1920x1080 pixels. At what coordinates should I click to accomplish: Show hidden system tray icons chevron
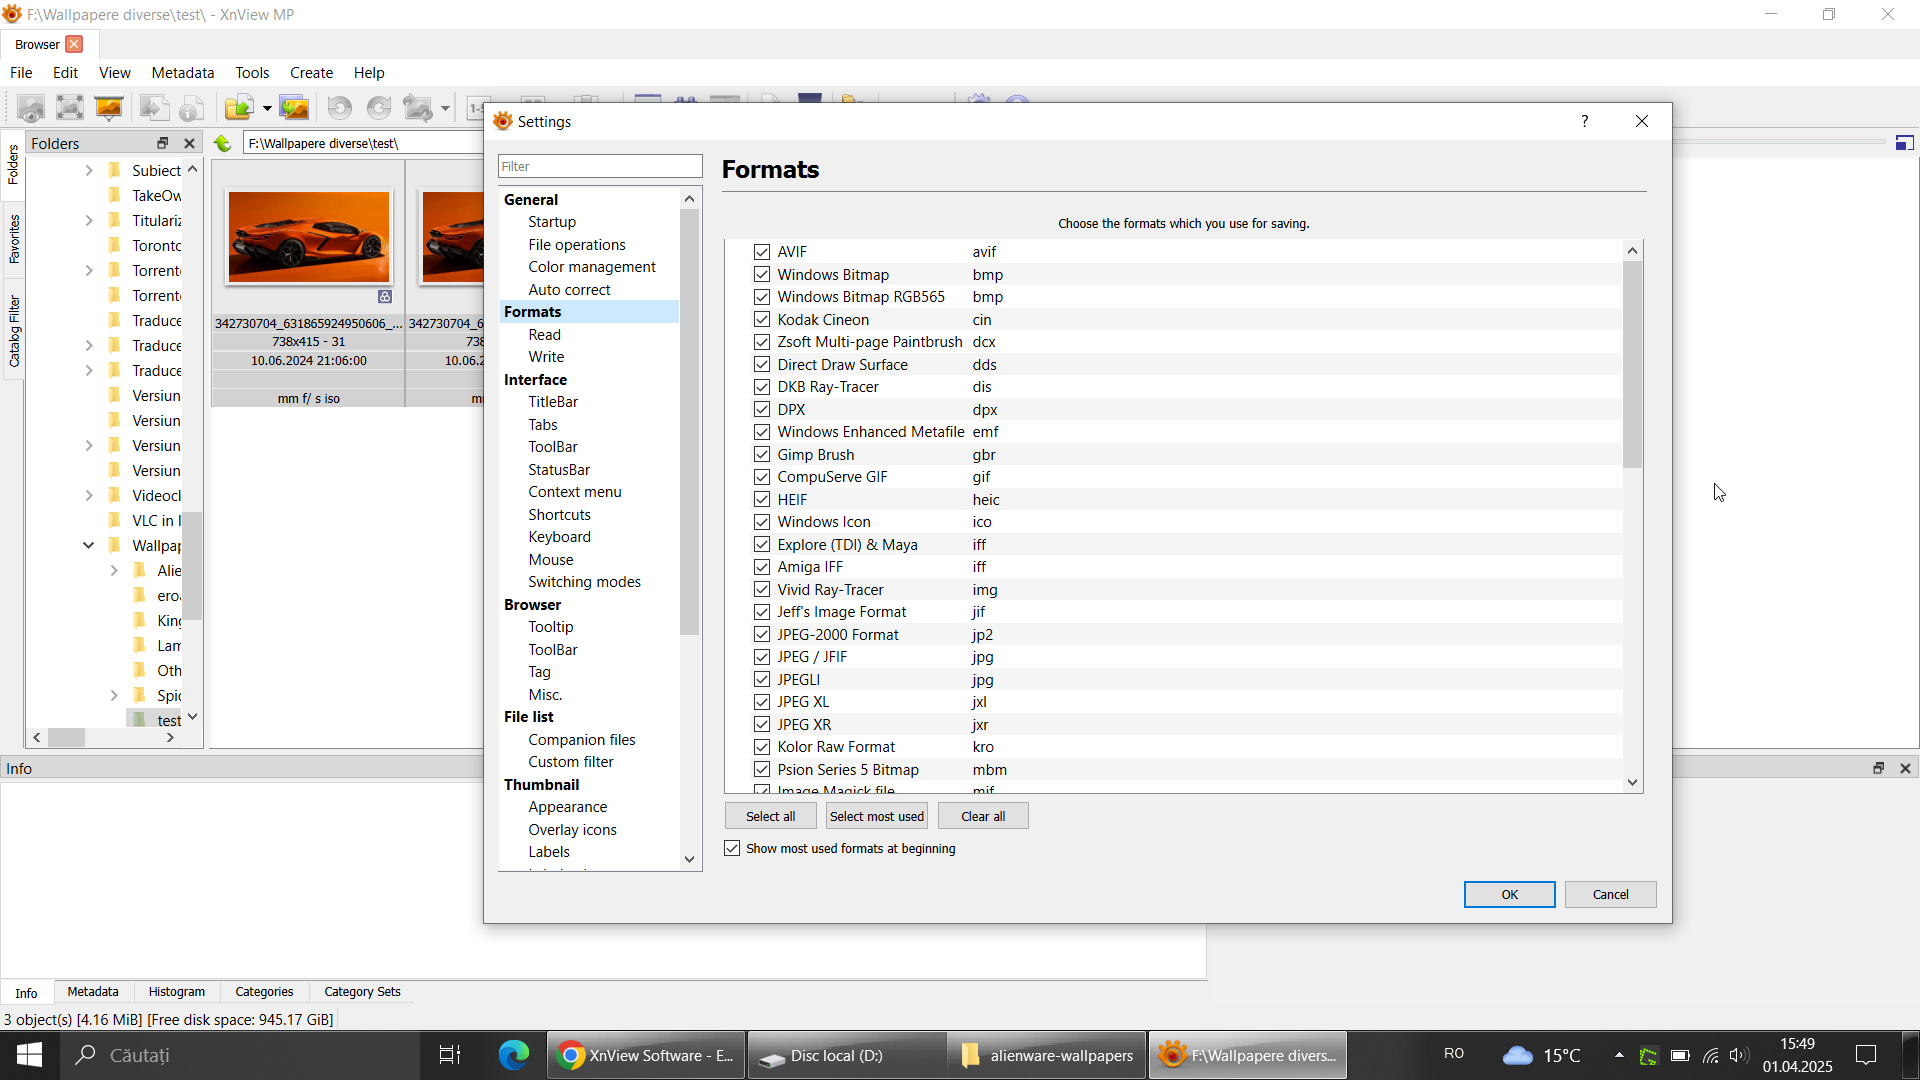pyautogui.click(x=1619, y=1055)
